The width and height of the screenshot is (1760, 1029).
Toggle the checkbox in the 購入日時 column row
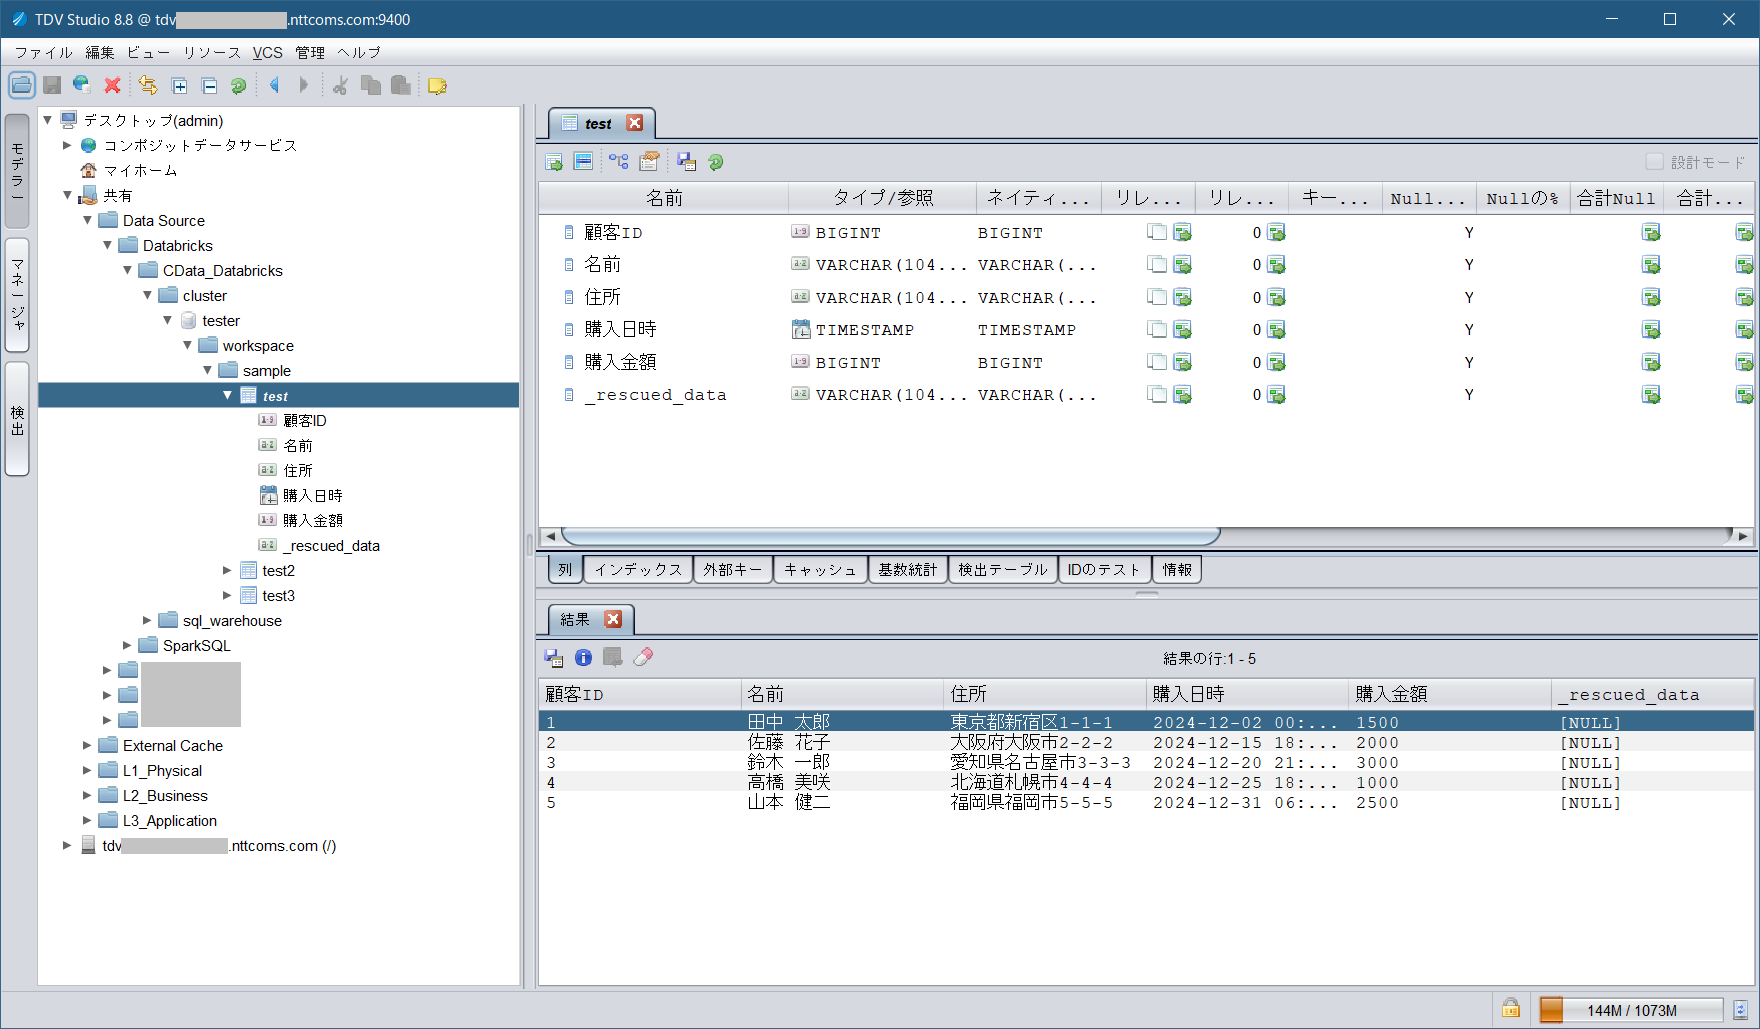(1157, 329)
